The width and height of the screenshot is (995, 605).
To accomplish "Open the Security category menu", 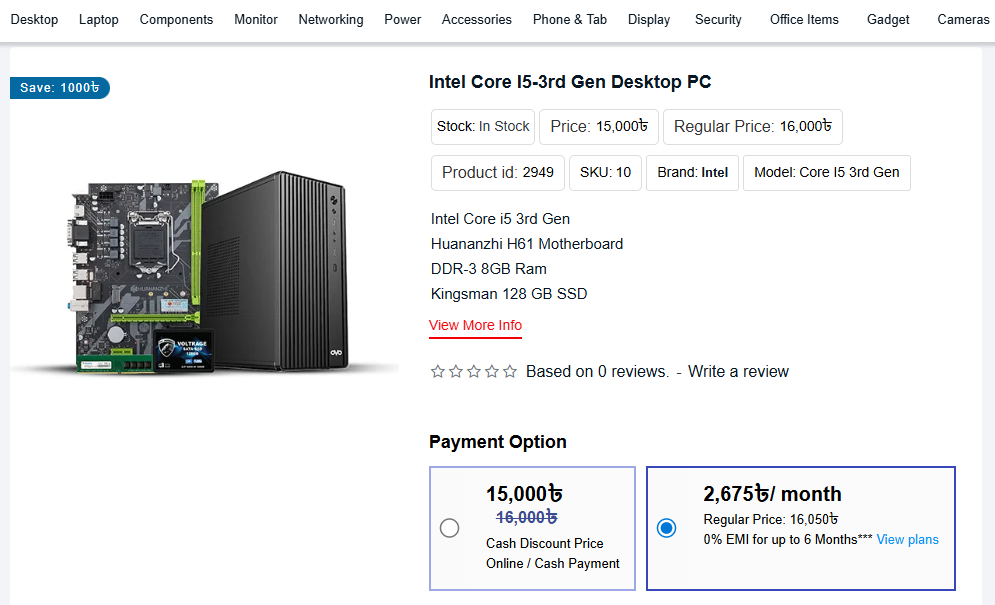I will [x=718, y=20].
